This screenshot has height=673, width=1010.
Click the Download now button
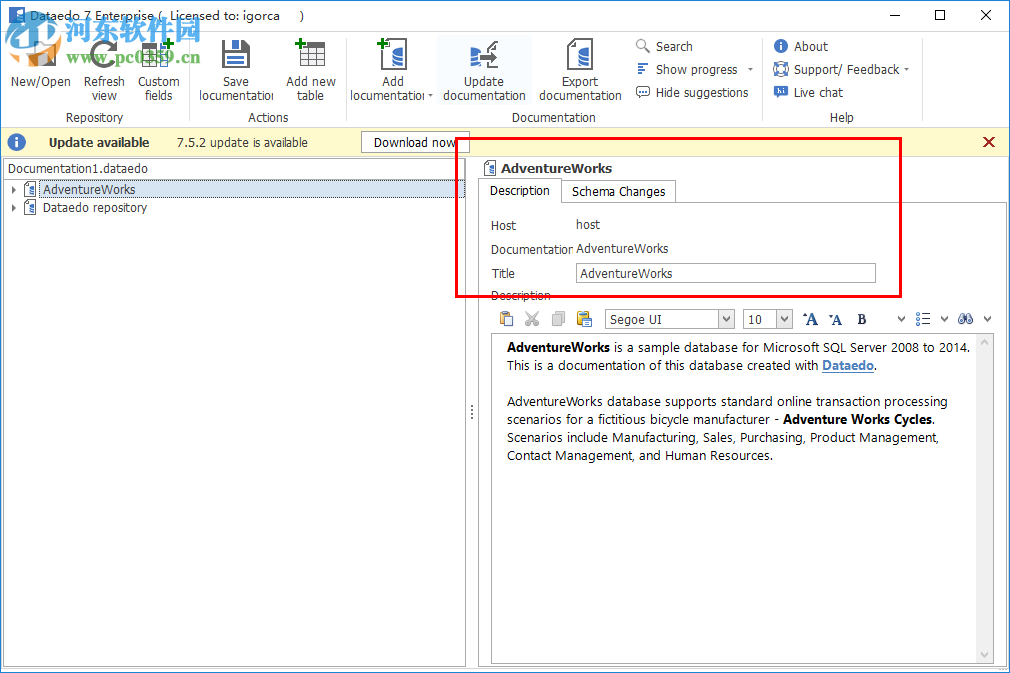[415, 142]
